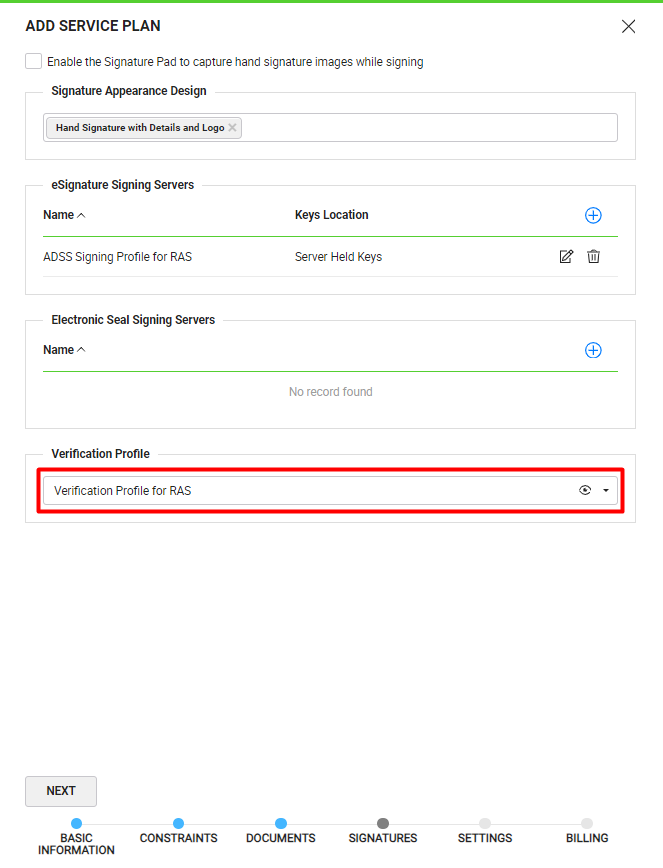Go to the Basic Information step
Viewport: 663px width, 868px height.
click(x=76, y=824)
